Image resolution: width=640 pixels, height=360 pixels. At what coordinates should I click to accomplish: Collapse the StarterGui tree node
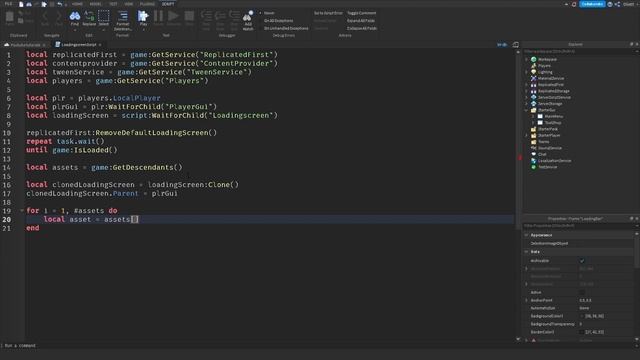tap(527, 110)
